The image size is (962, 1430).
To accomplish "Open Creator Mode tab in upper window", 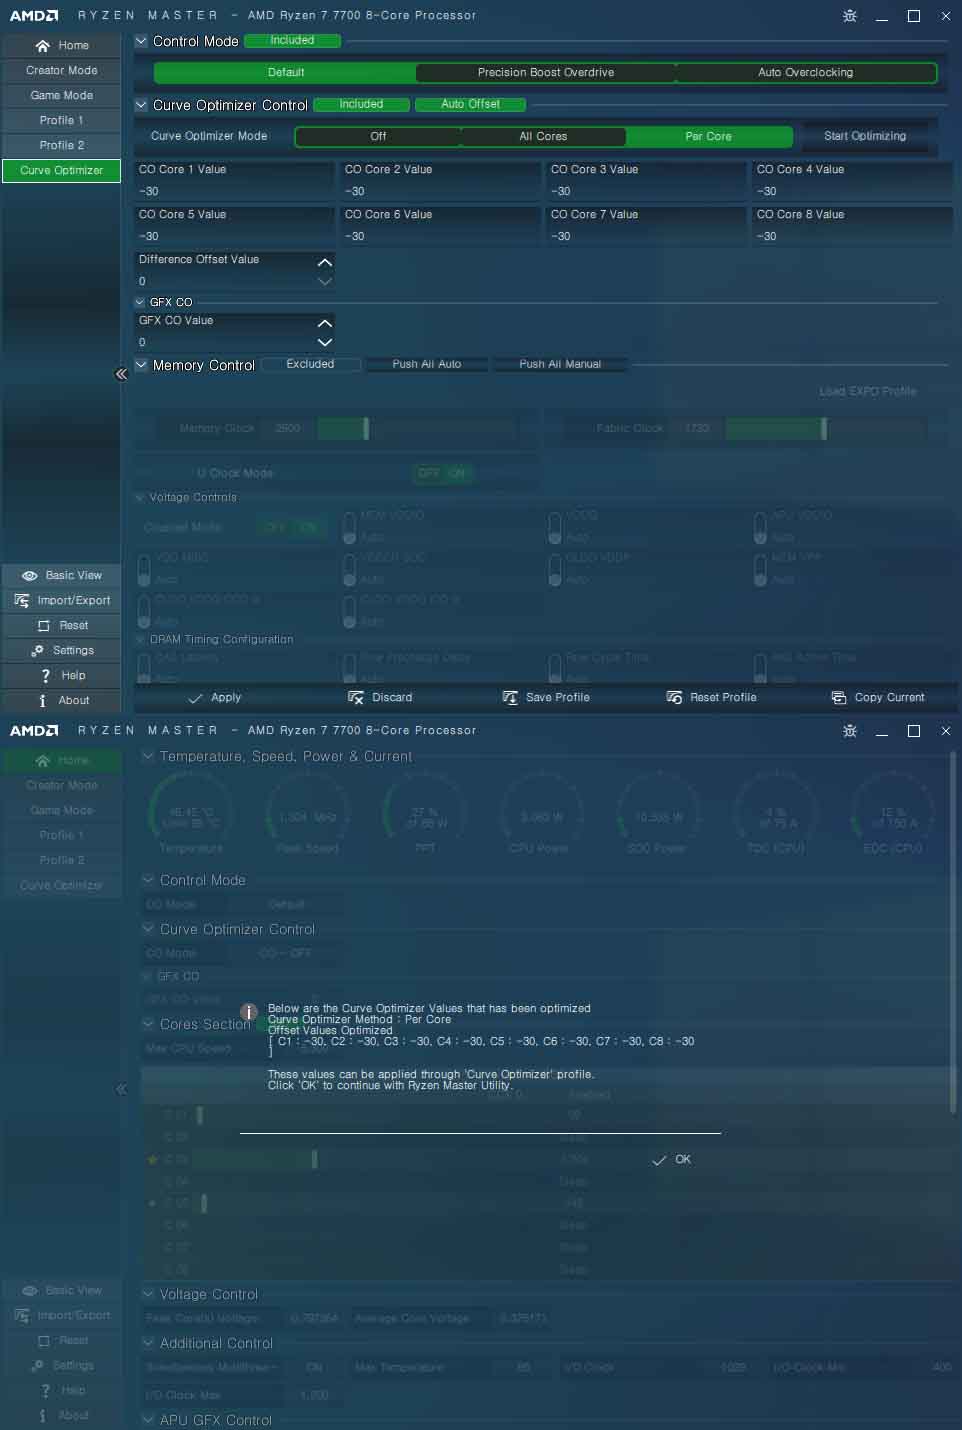I will pos(61,71).
